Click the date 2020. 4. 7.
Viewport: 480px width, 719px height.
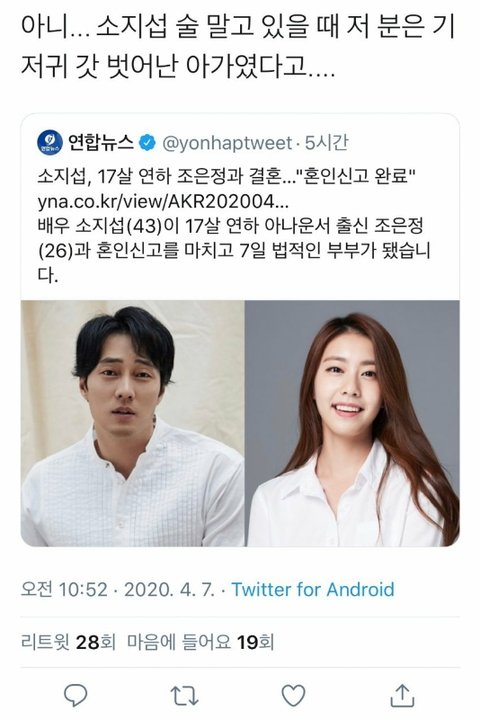[x=169, y=589]
